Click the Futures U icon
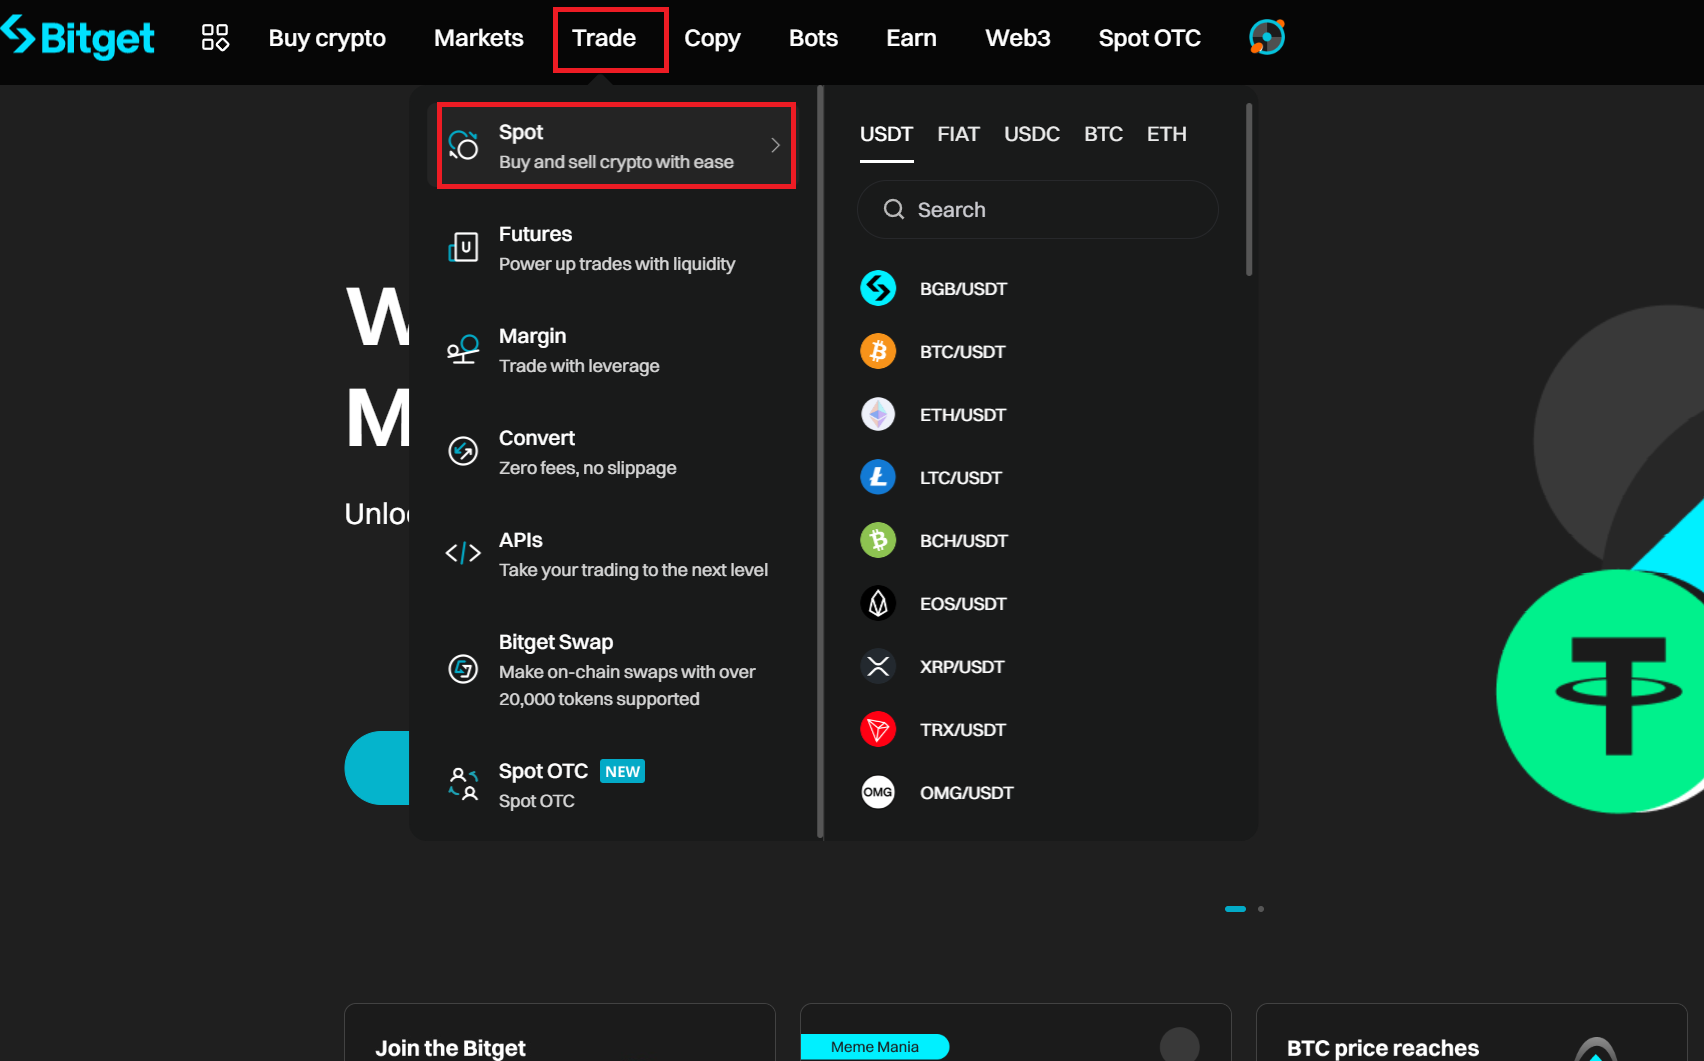 463,247
